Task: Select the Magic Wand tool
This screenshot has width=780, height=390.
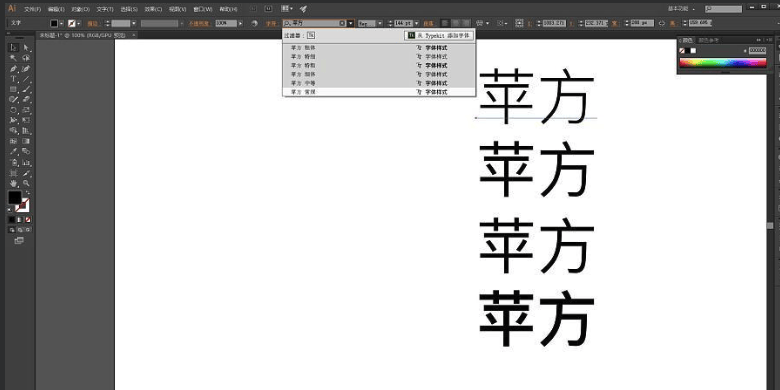Action: point(14,58)
